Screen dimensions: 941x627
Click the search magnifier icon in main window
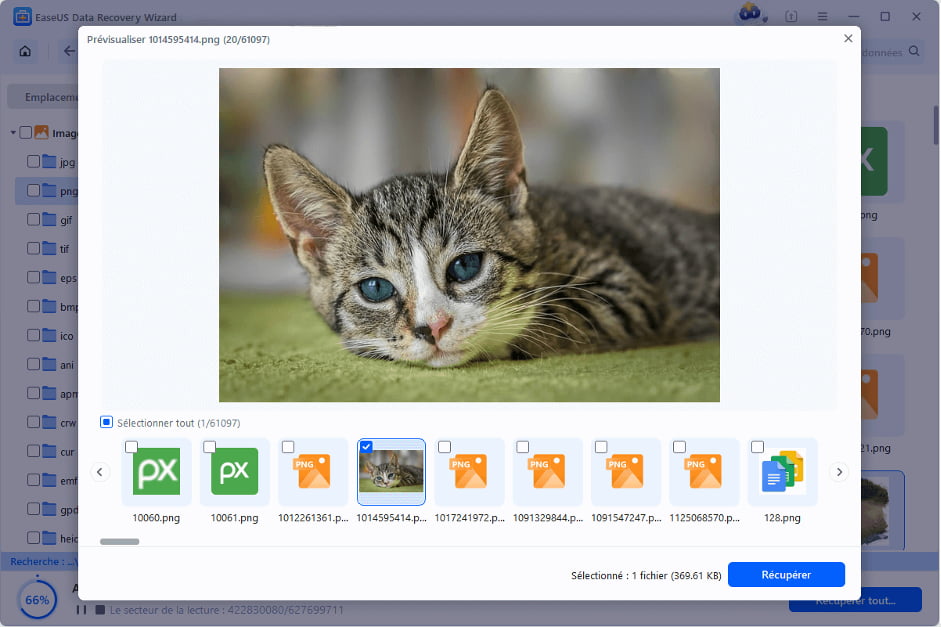tap(914, 51)
